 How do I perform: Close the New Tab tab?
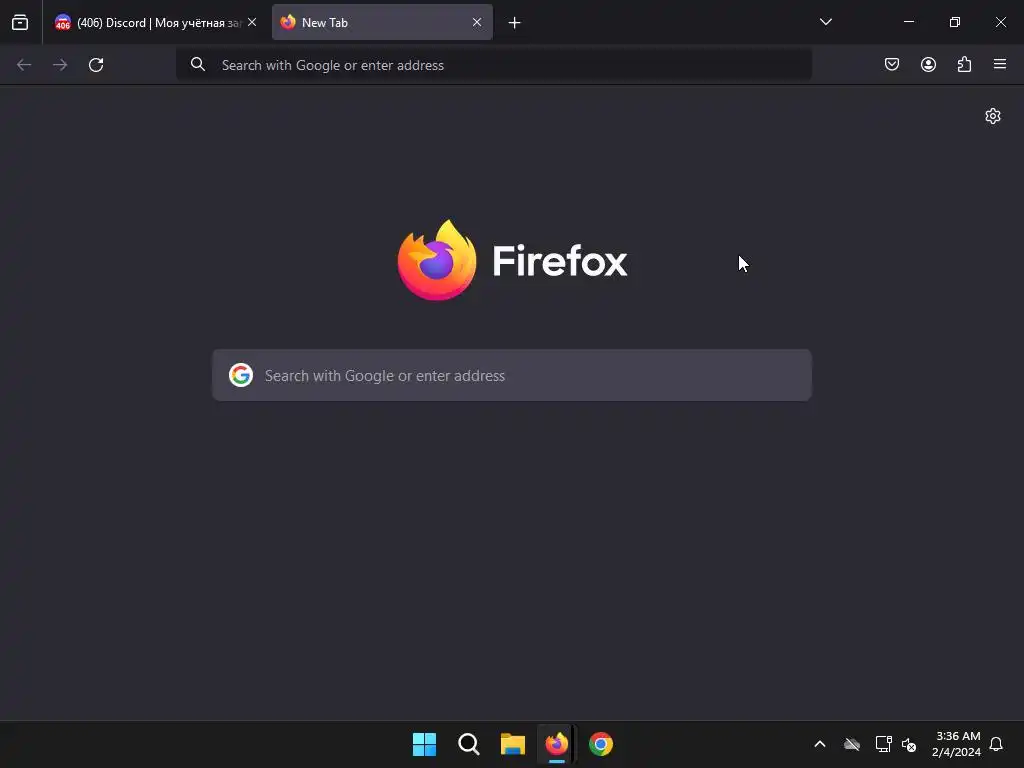tap(477, 22)
